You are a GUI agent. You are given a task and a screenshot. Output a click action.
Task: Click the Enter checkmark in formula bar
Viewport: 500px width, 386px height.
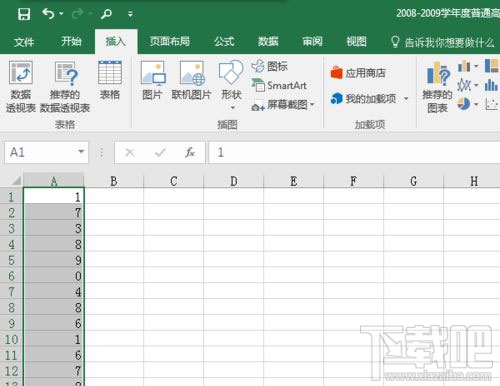click(160, 153)
